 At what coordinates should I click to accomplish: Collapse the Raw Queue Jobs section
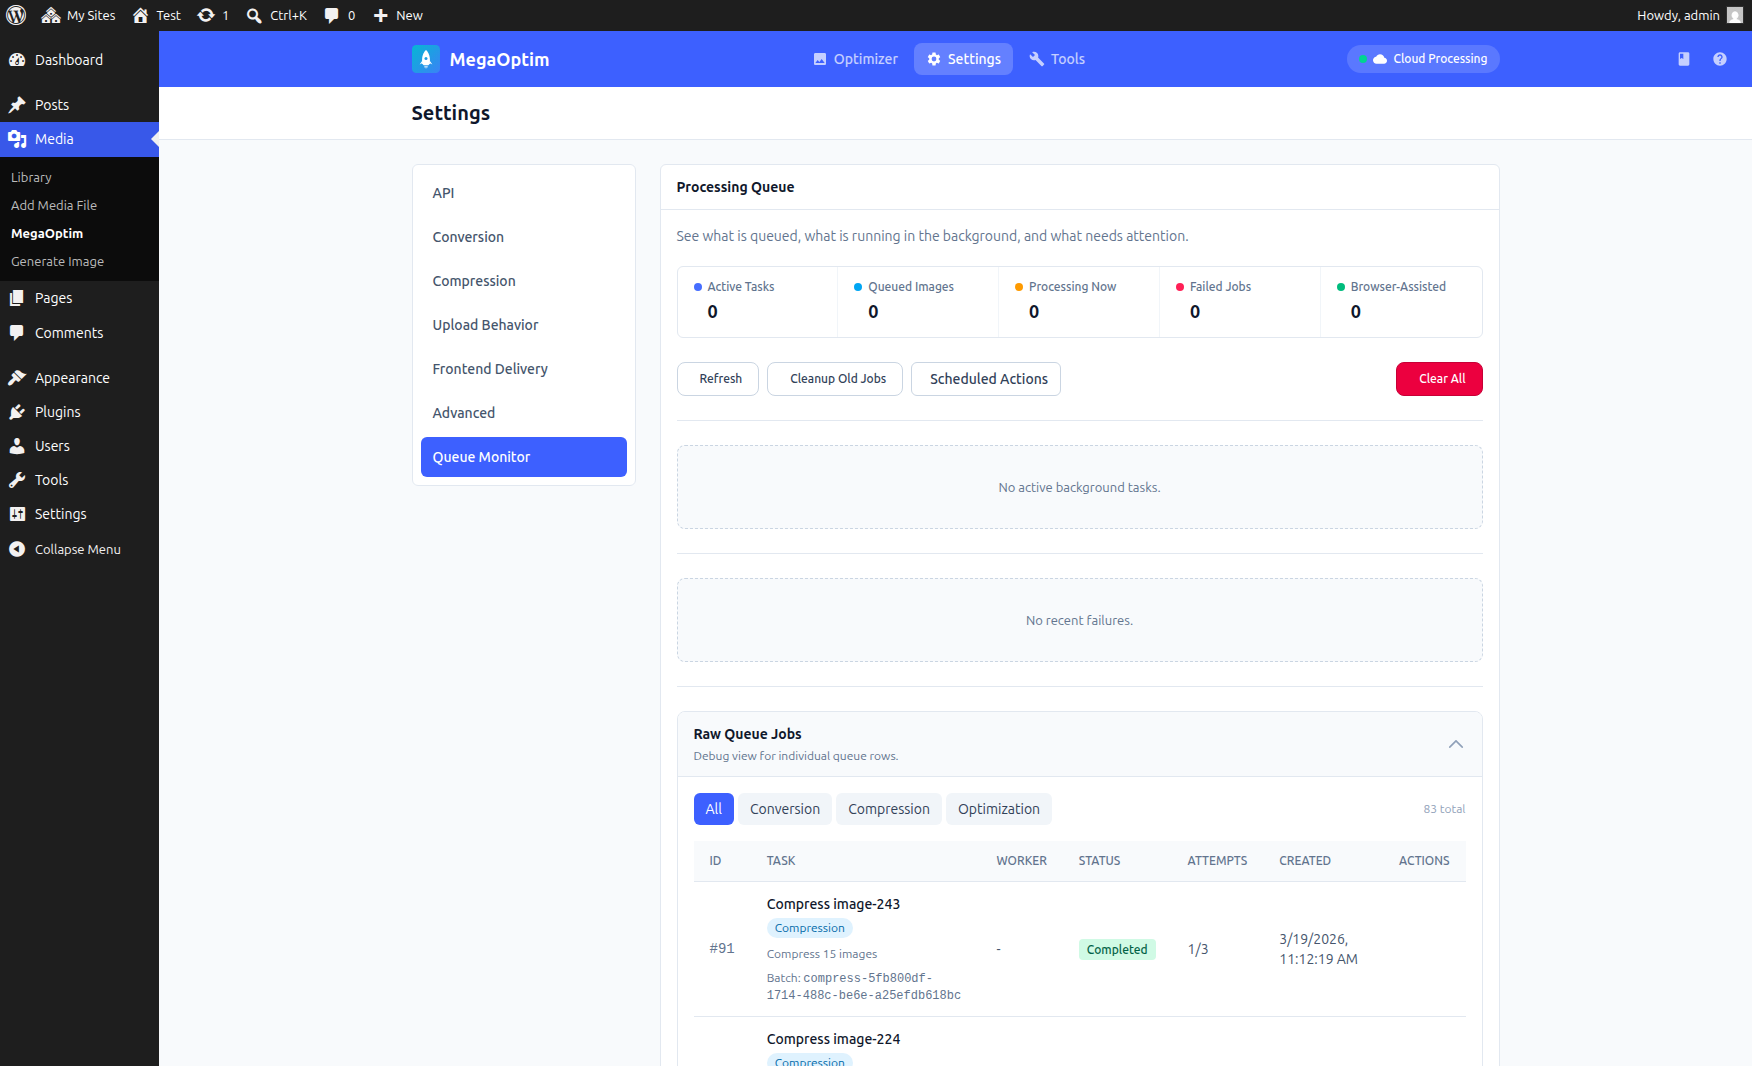point(1456,744)
